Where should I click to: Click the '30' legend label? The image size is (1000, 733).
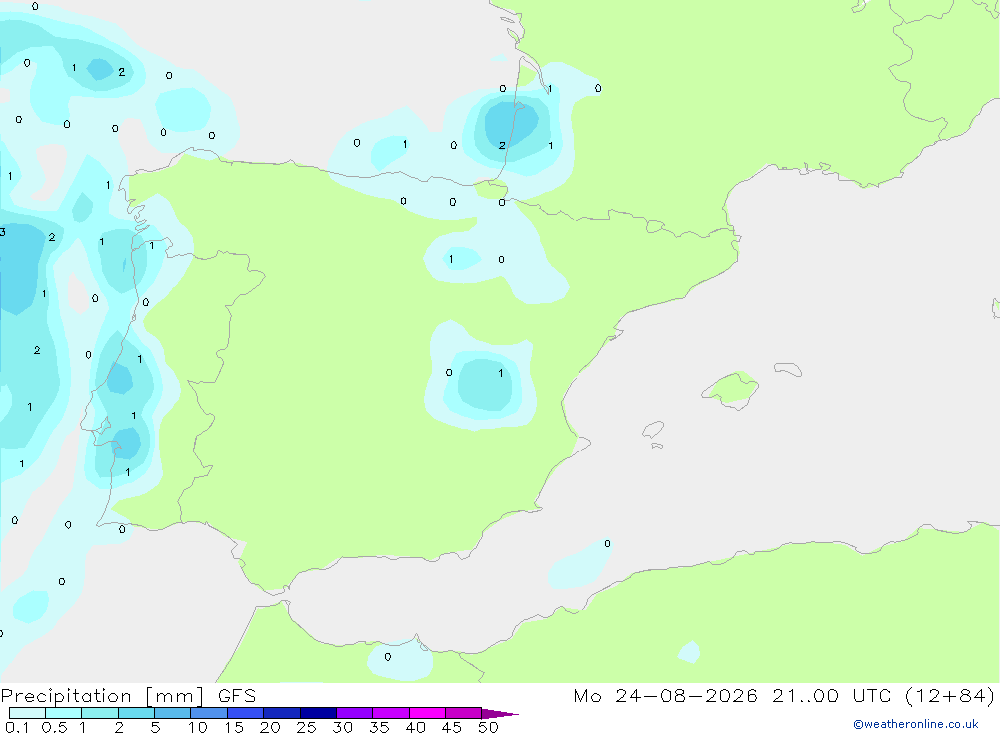point(343,727)
